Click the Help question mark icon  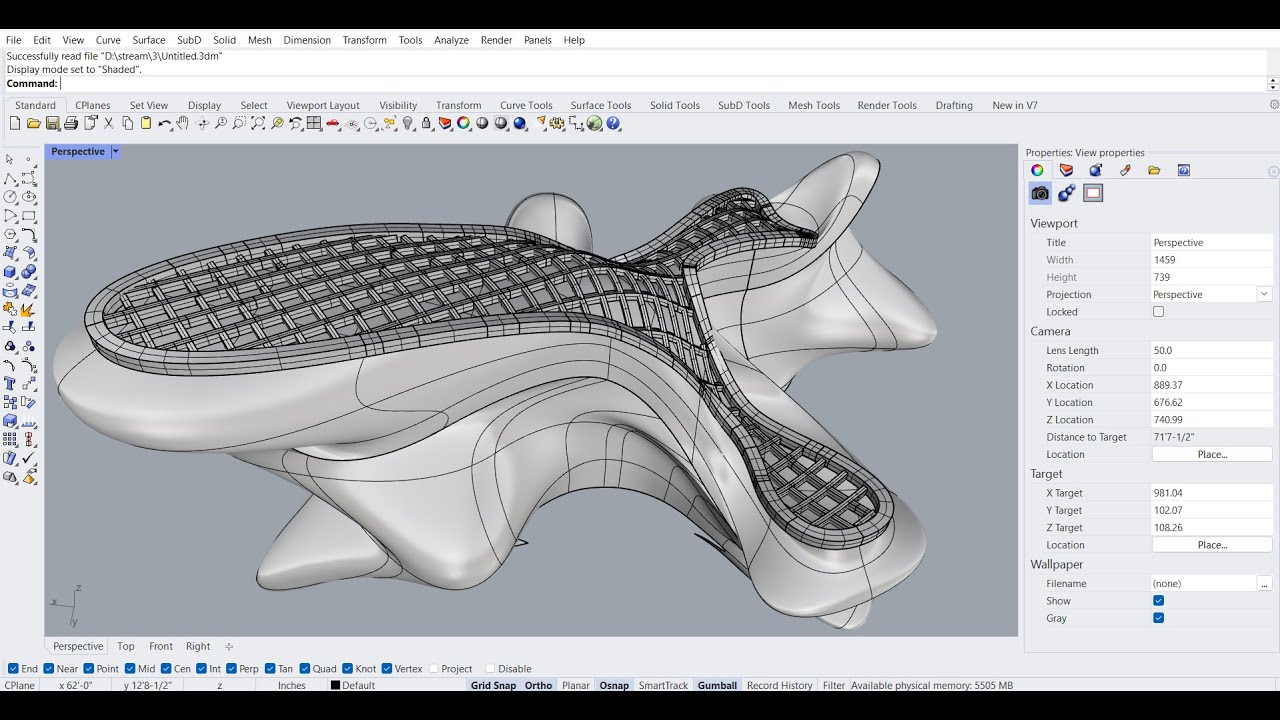point(613,123)
